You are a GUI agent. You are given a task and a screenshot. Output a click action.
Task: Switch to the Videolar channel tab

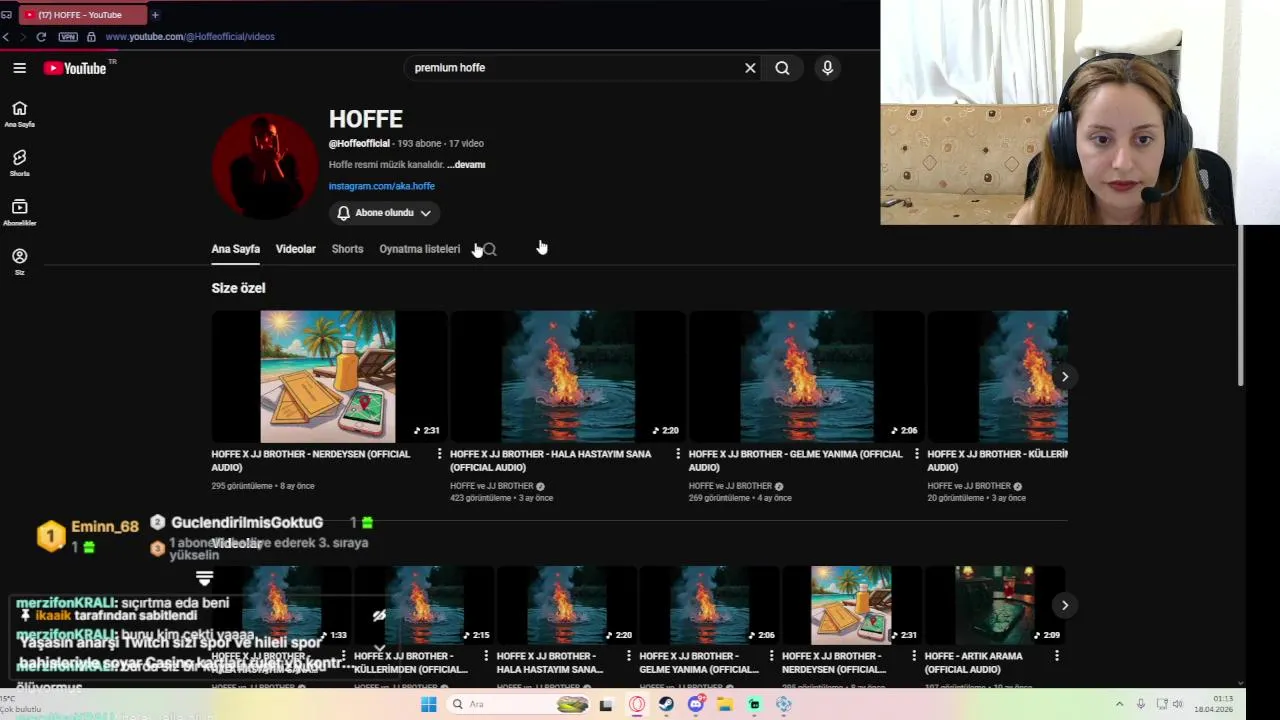(x=296, y=249)
